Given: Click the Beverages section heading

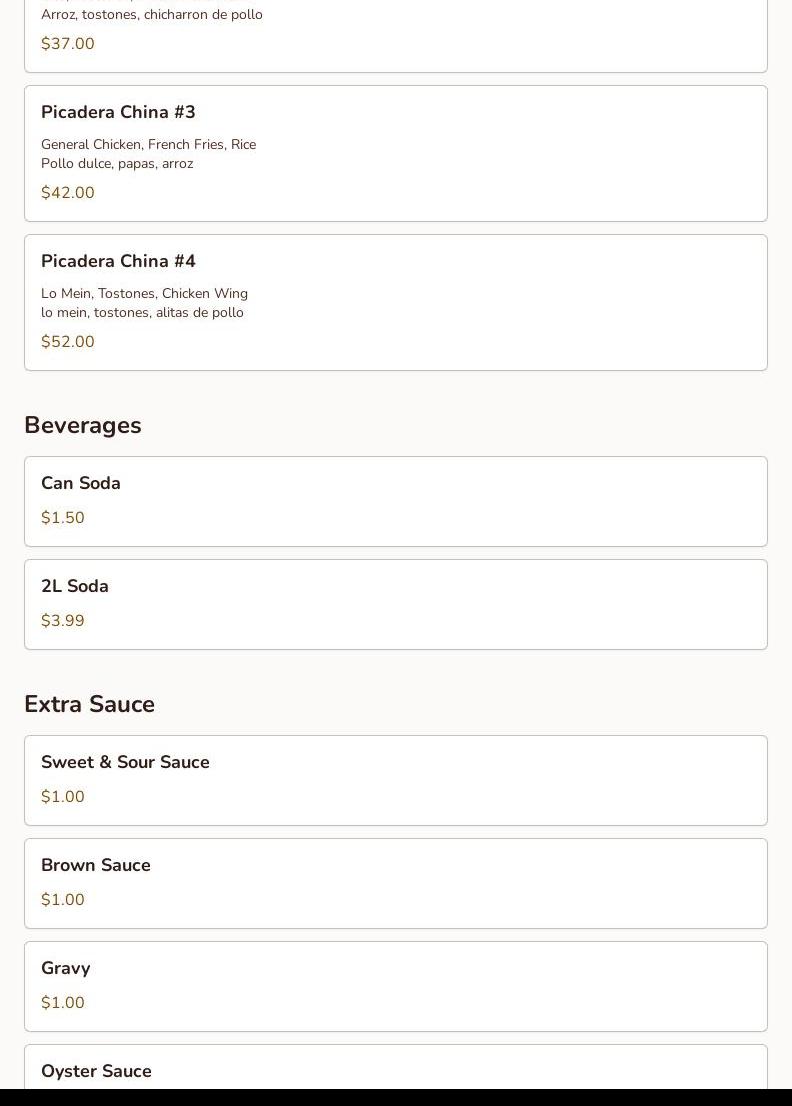Looking at the screenshot, I should (83, 425).
